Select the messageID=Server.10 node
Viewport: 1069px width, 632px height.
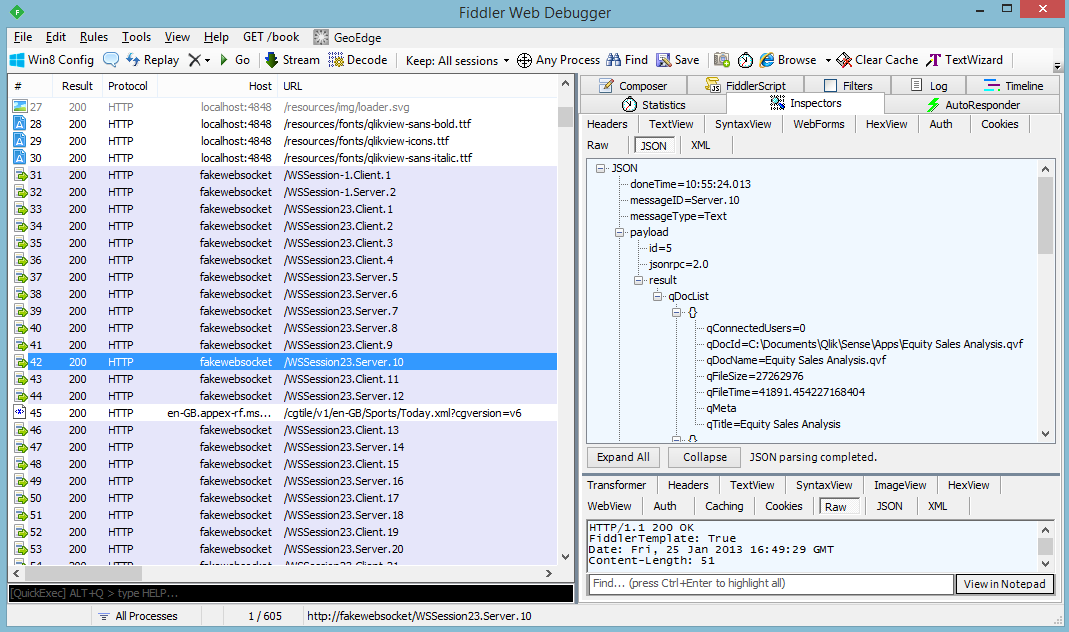tap(684, 200)
